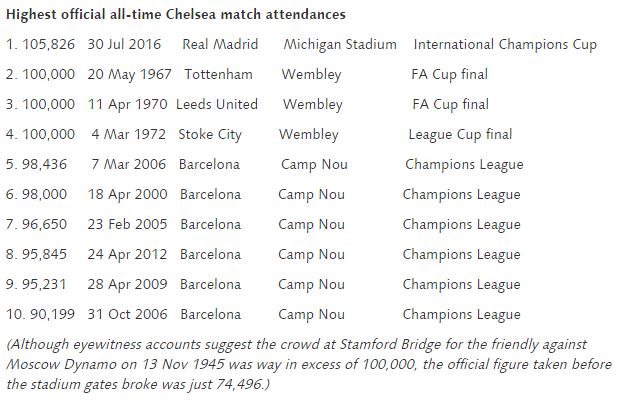Click the italic Moscow Dynamo footnote paragraph
631x414 pixels.
point(309,365)
